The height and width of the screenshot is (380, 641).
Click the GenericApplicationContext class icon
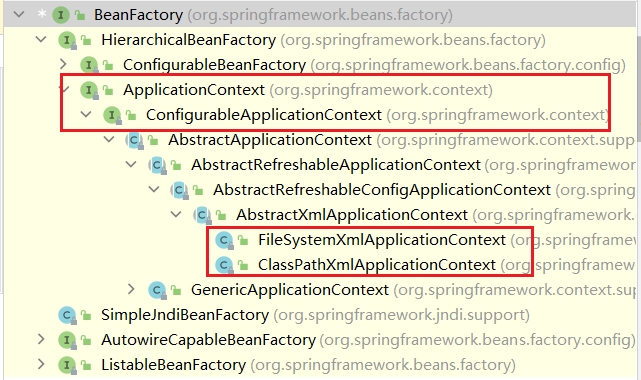coord(157,290)
